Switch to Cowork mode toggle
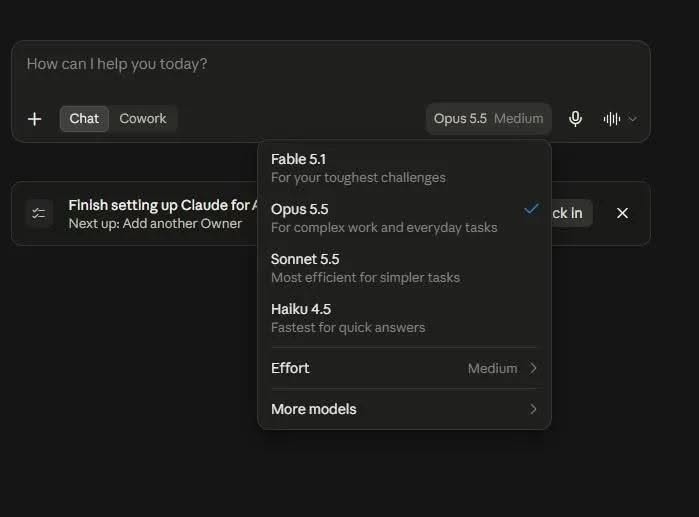This screenshot has height=517, width=699. click(x=143, y=119)
